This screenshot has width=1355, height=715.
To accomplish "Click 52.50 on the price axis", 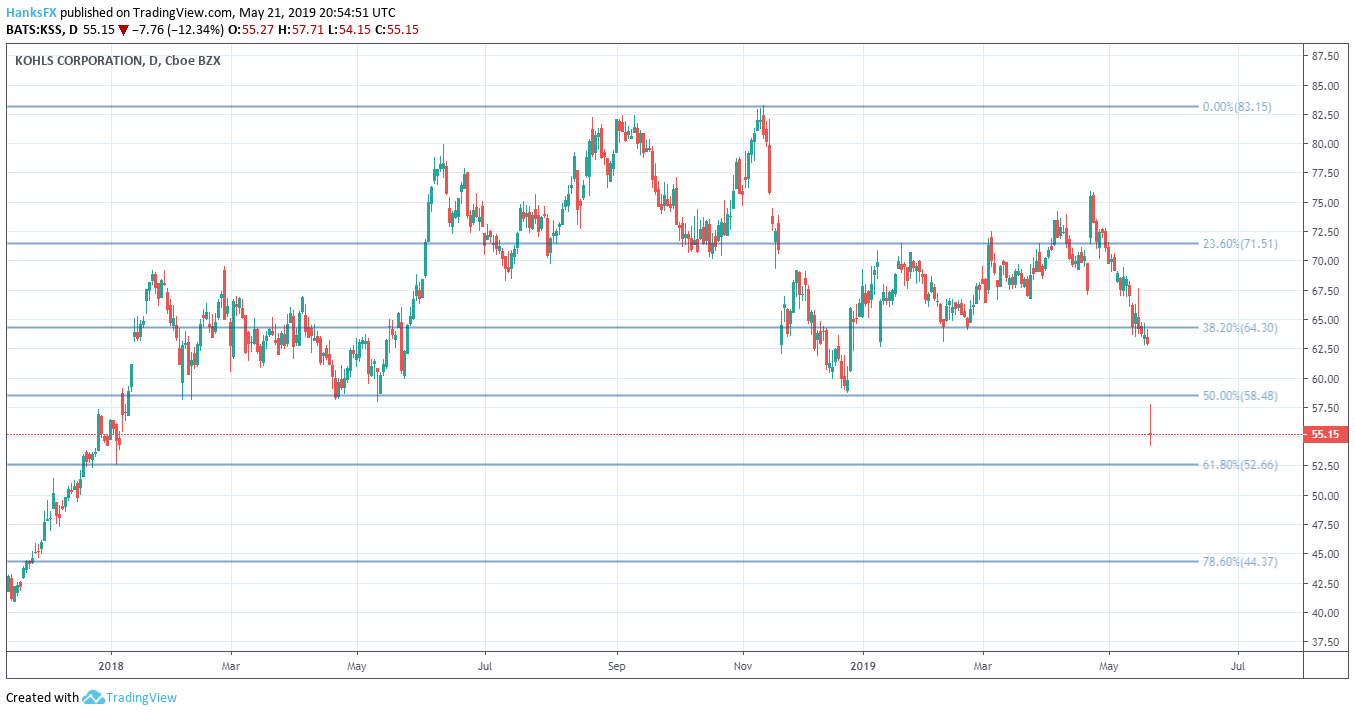I will (1327, 466).
